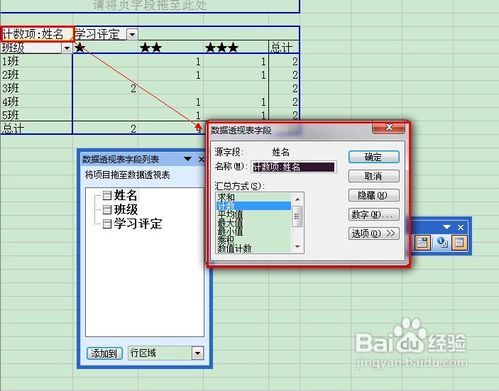Open the 行区域 area dropdown
Screen dimensions: 499x391
click(x=198, y=353)
